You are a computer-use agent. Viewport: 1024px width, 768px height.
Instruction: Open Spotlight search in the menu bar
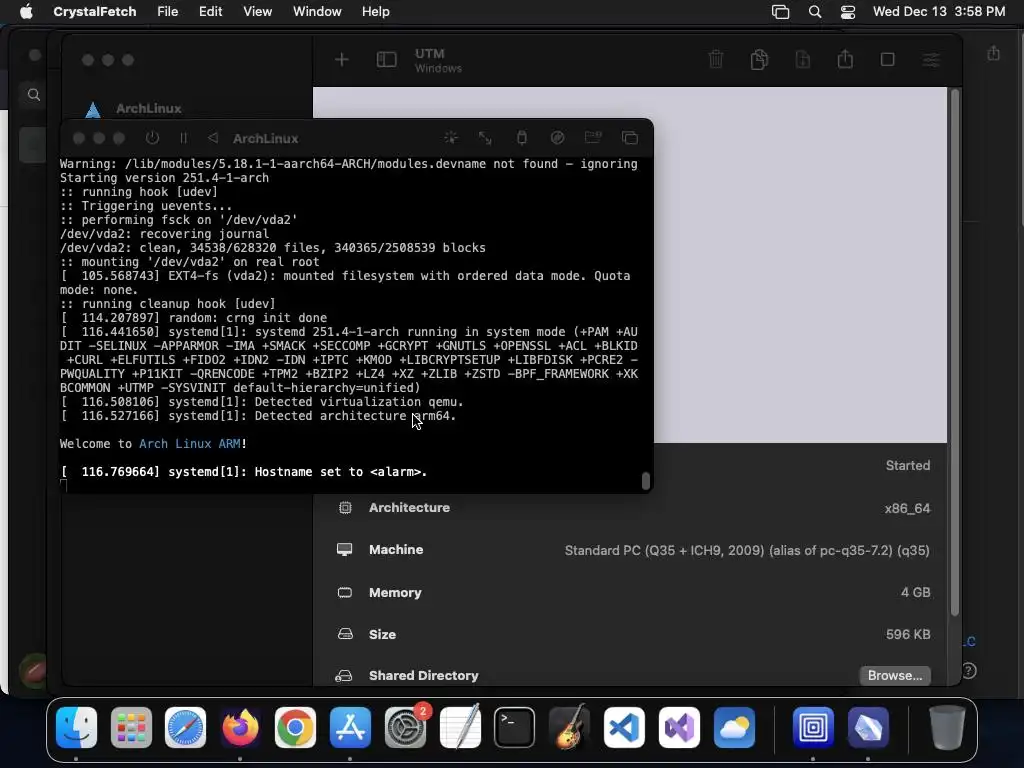pos(814,12)
